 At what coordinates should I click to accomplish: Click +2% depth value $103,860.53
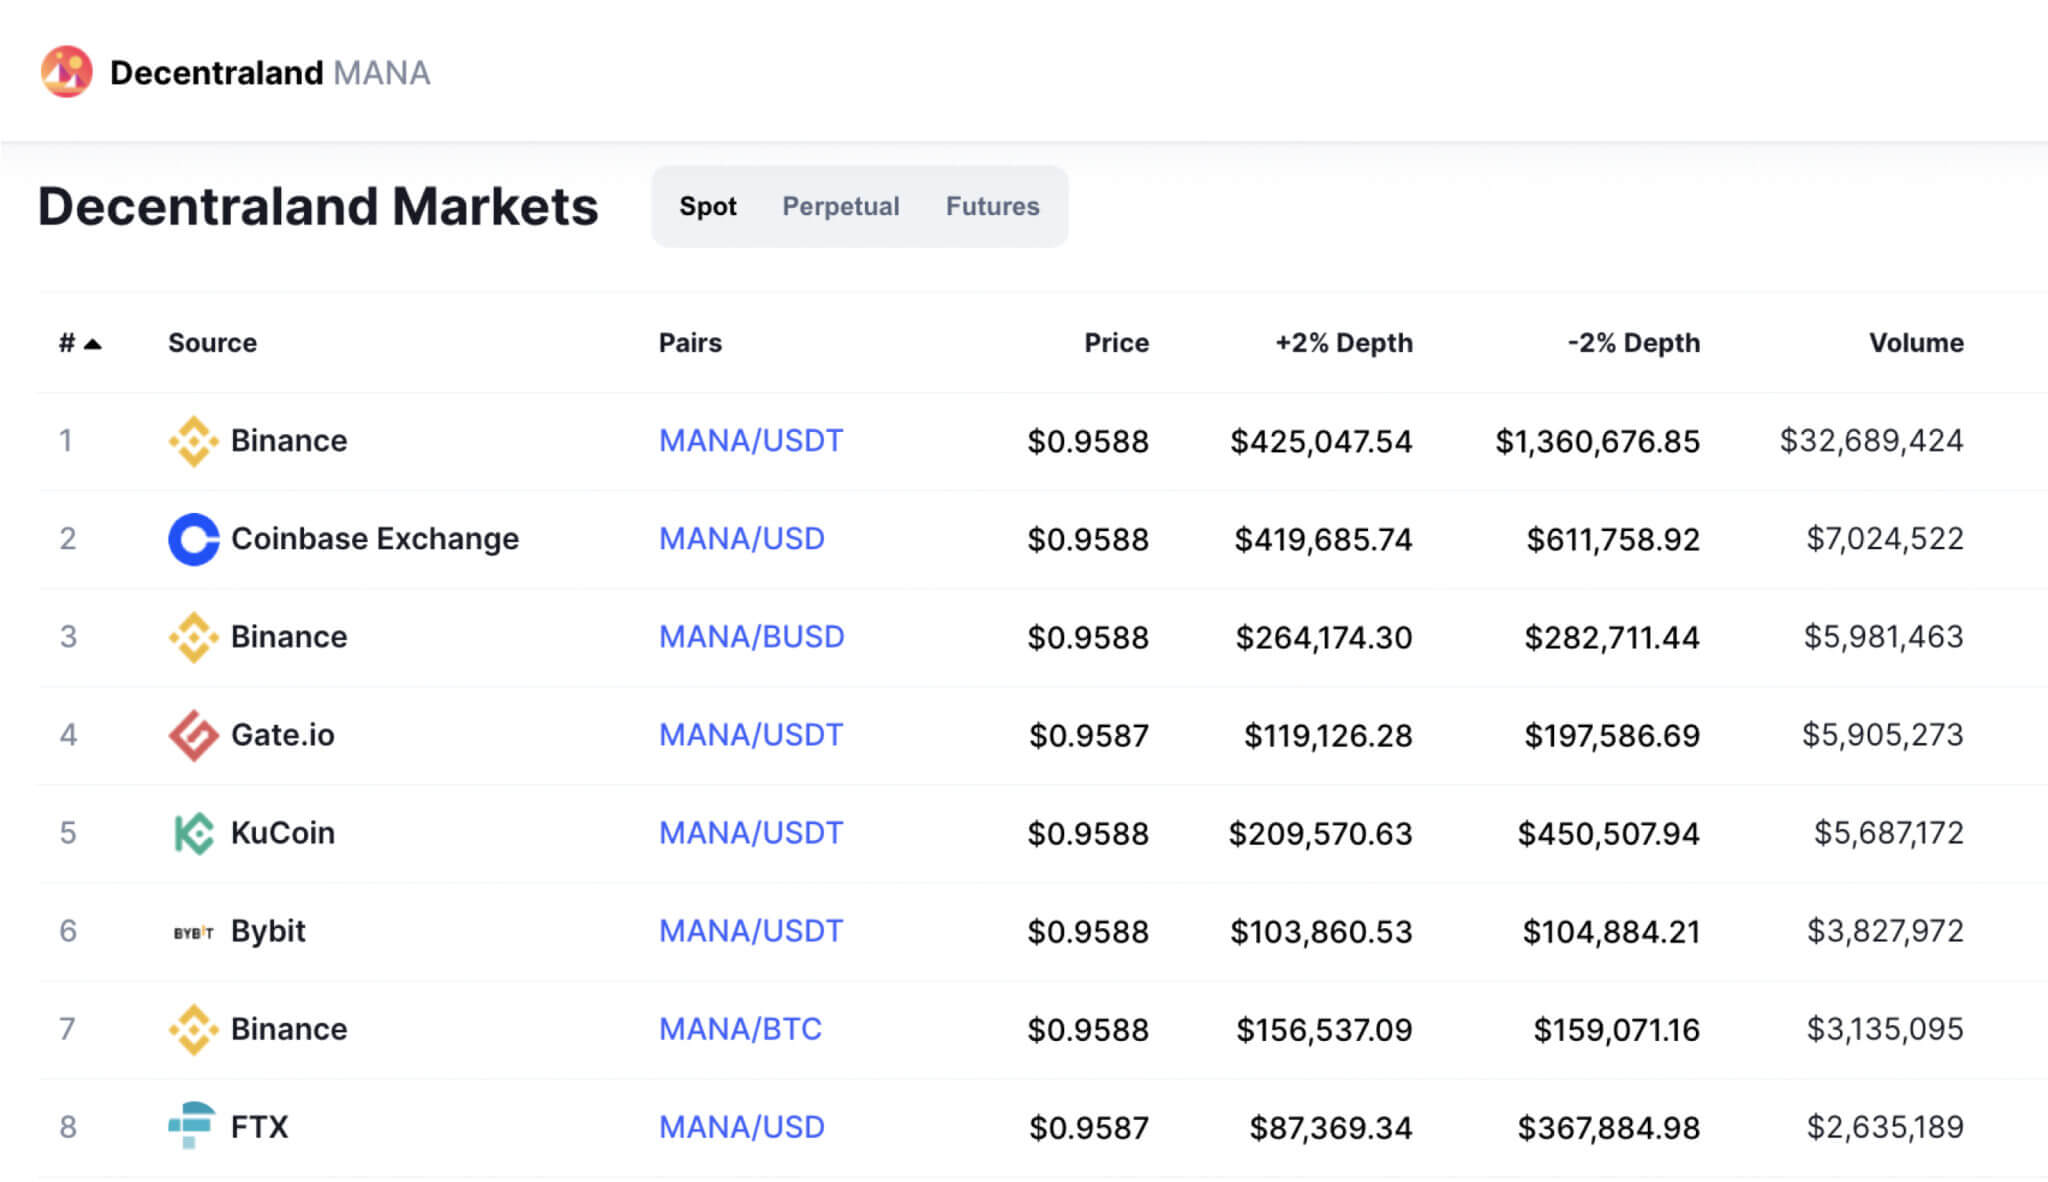(x=1321, y=931)
